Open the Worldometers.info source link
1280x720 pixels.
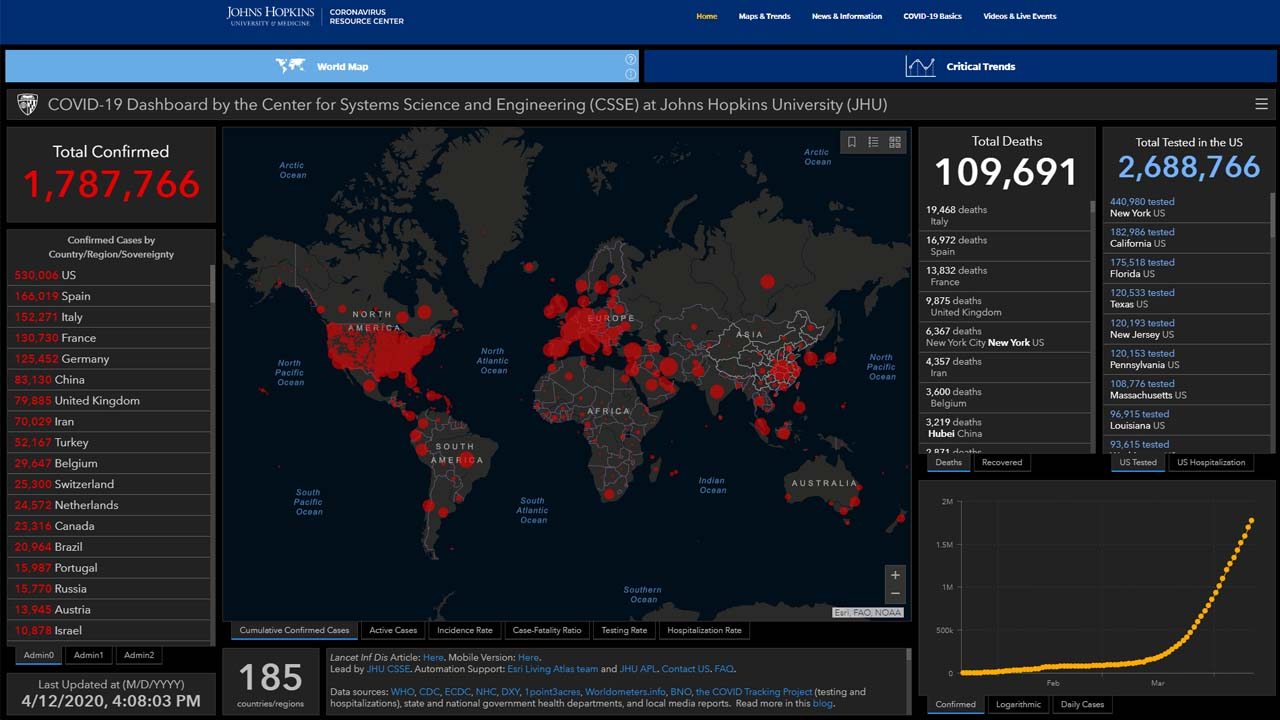pyautogui.click(x=625, y=692)
